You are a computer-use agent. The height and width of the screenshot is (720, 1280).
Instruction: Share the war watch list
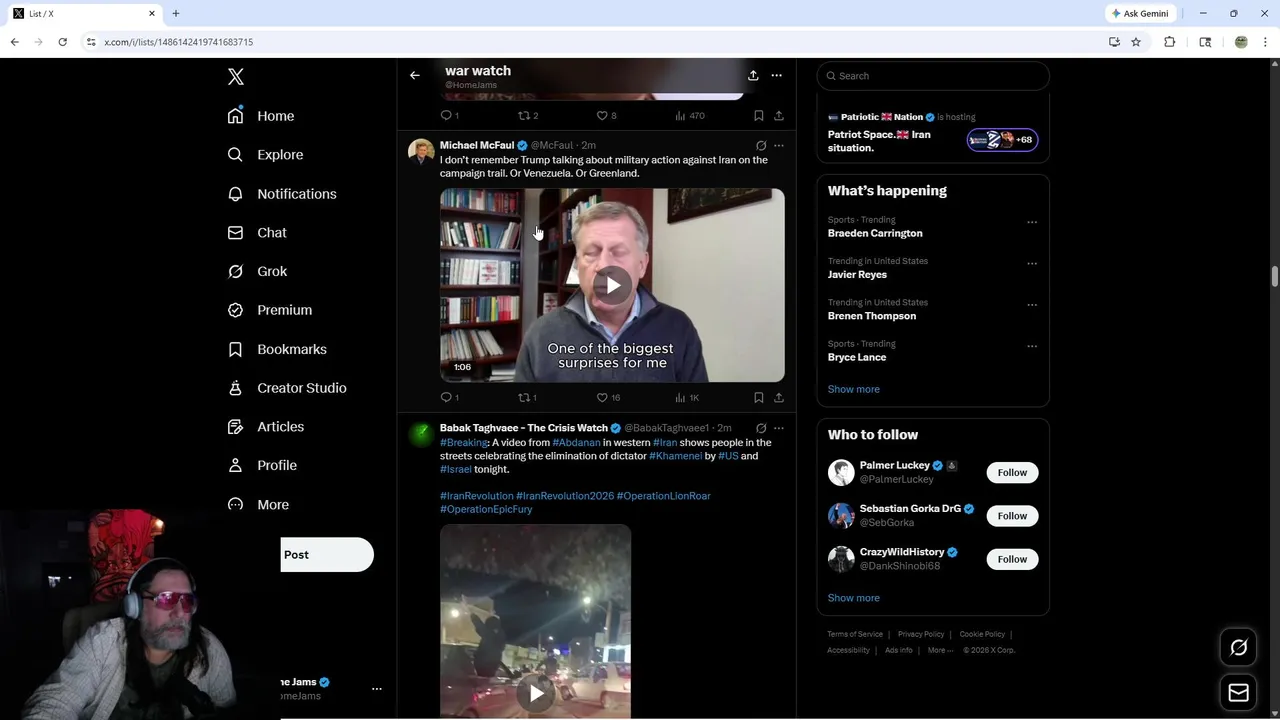pyautogui.click(x=753, y=75)
